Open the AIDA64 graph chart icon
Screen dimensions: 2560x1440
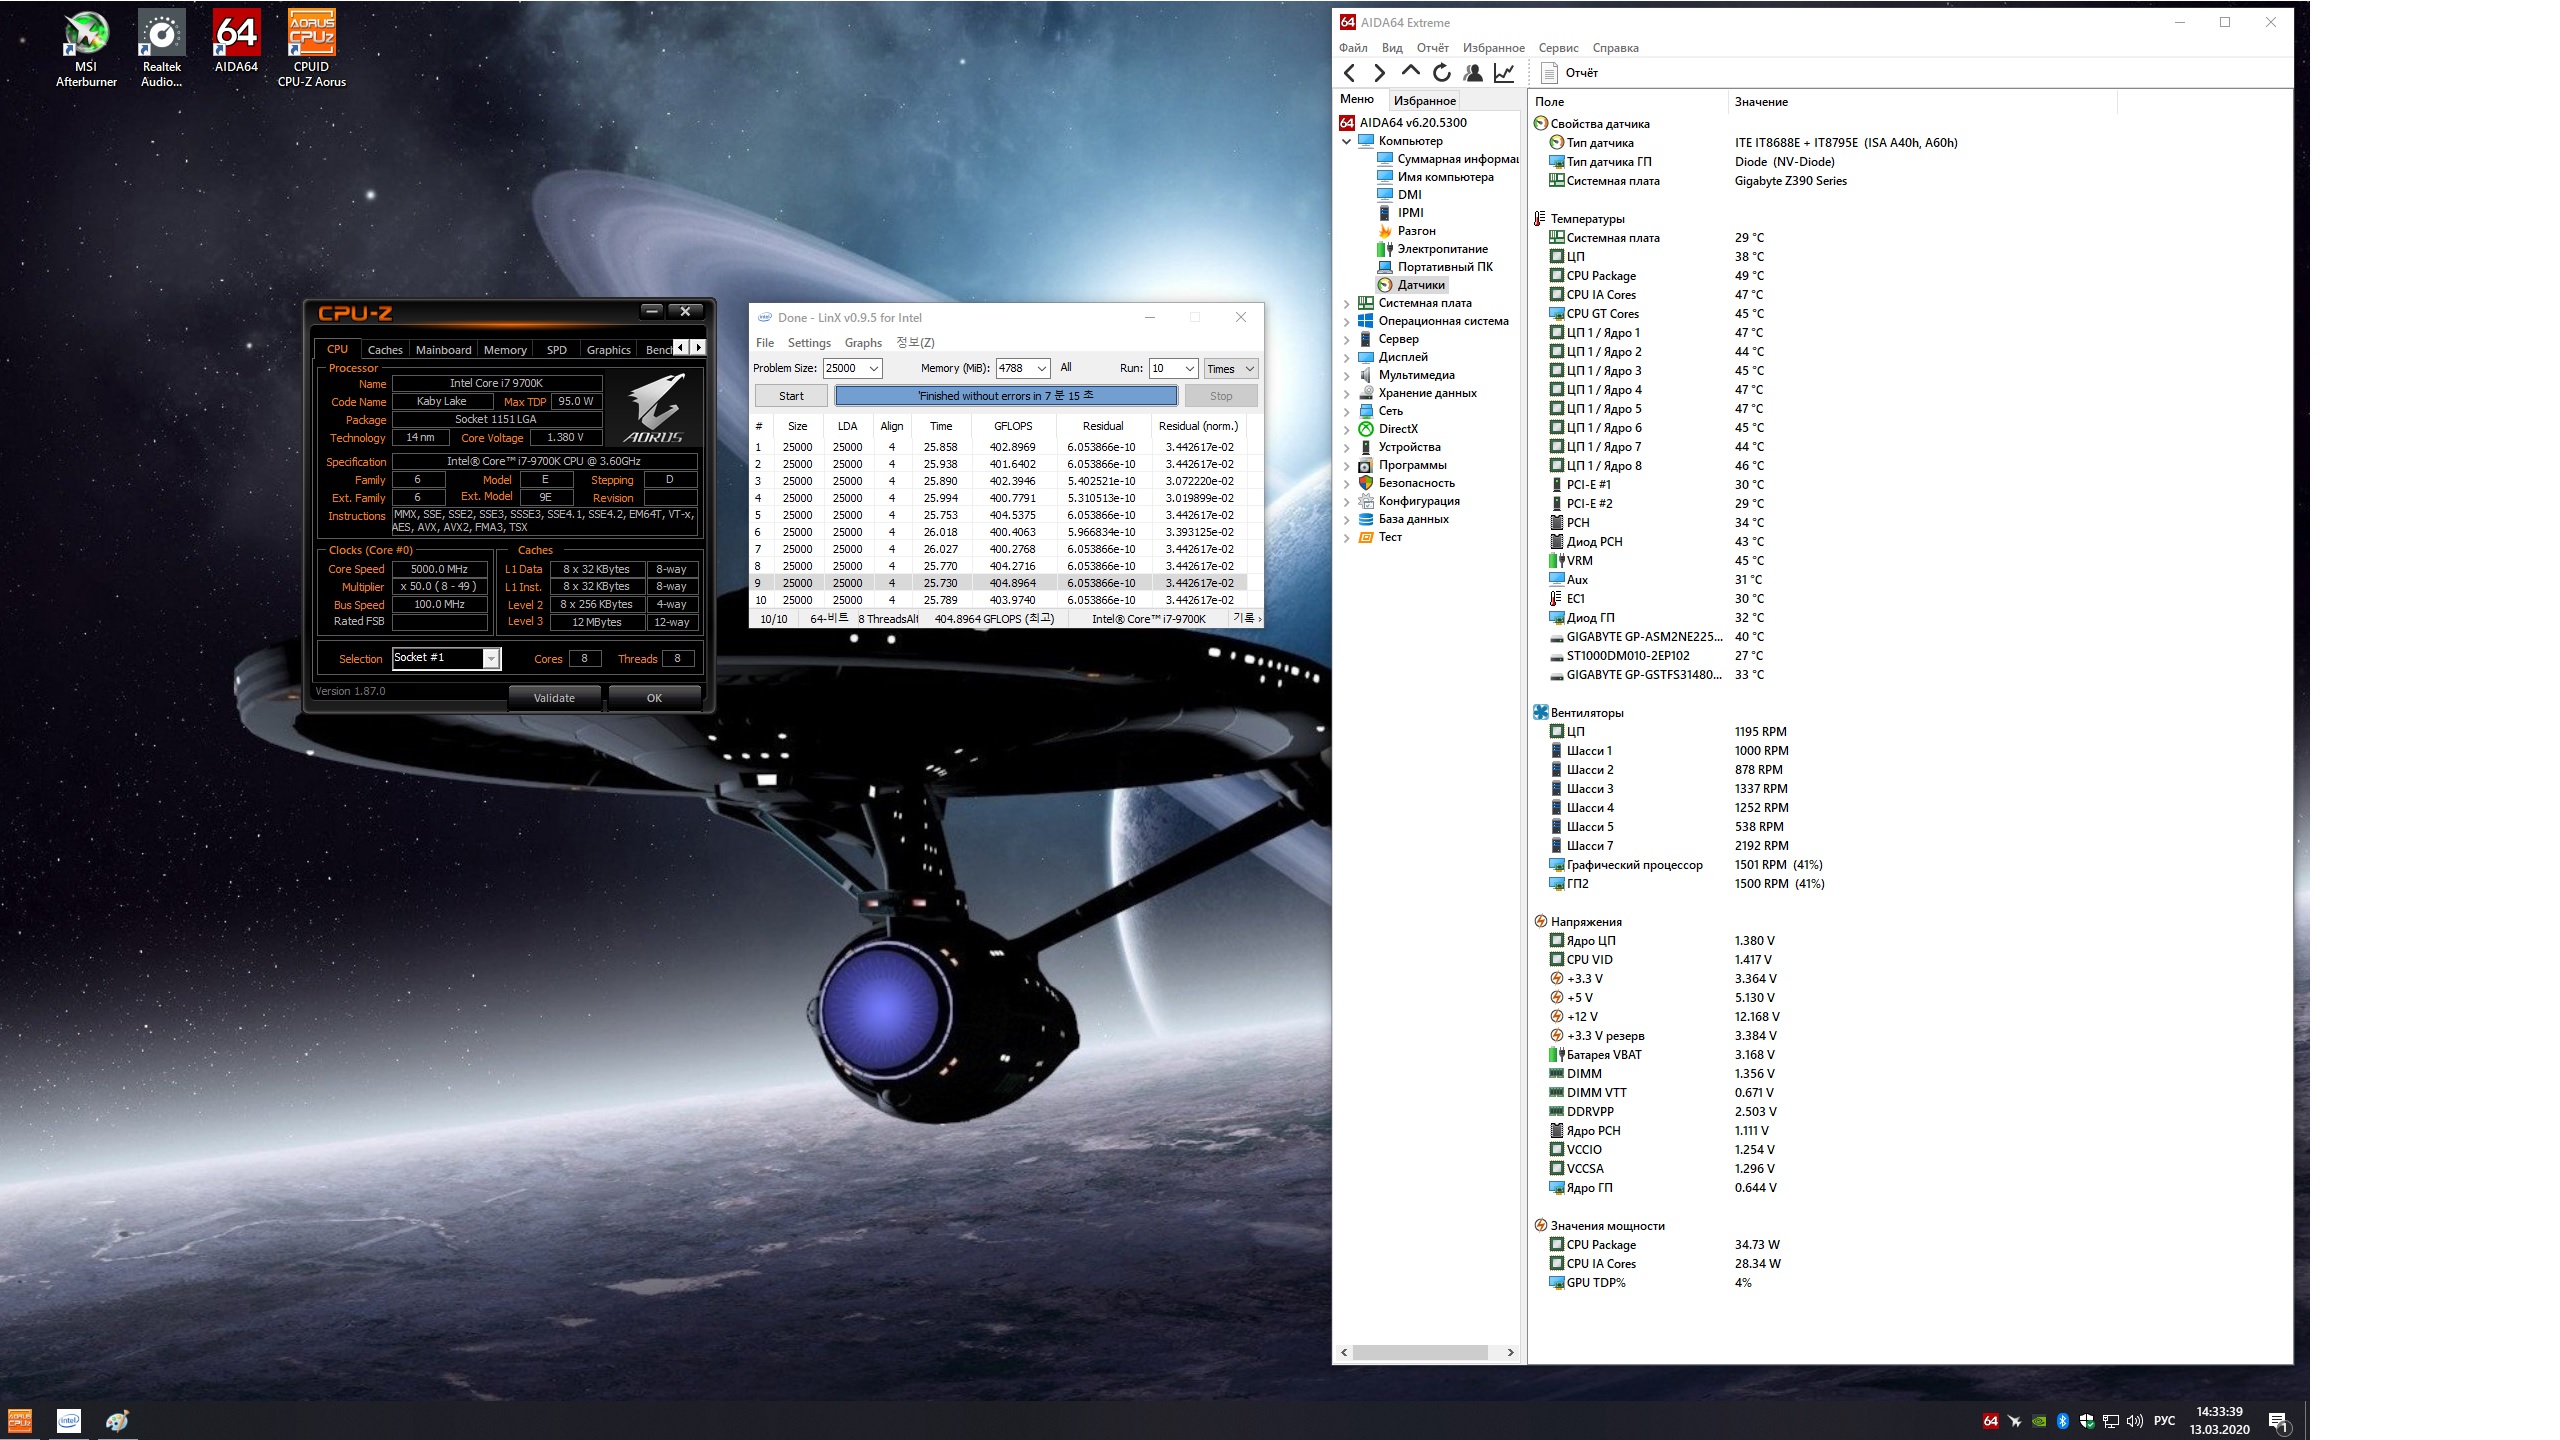tap(1503, 72)
